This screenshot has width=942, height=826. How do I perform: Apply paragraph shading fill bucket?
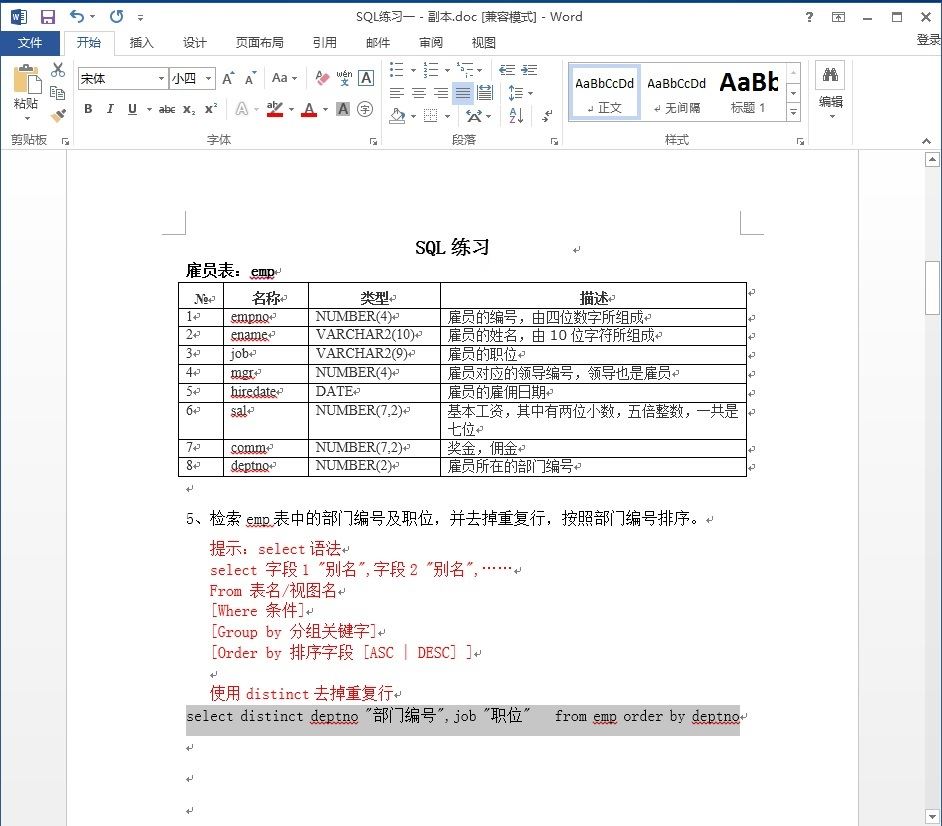click(397, 115)
